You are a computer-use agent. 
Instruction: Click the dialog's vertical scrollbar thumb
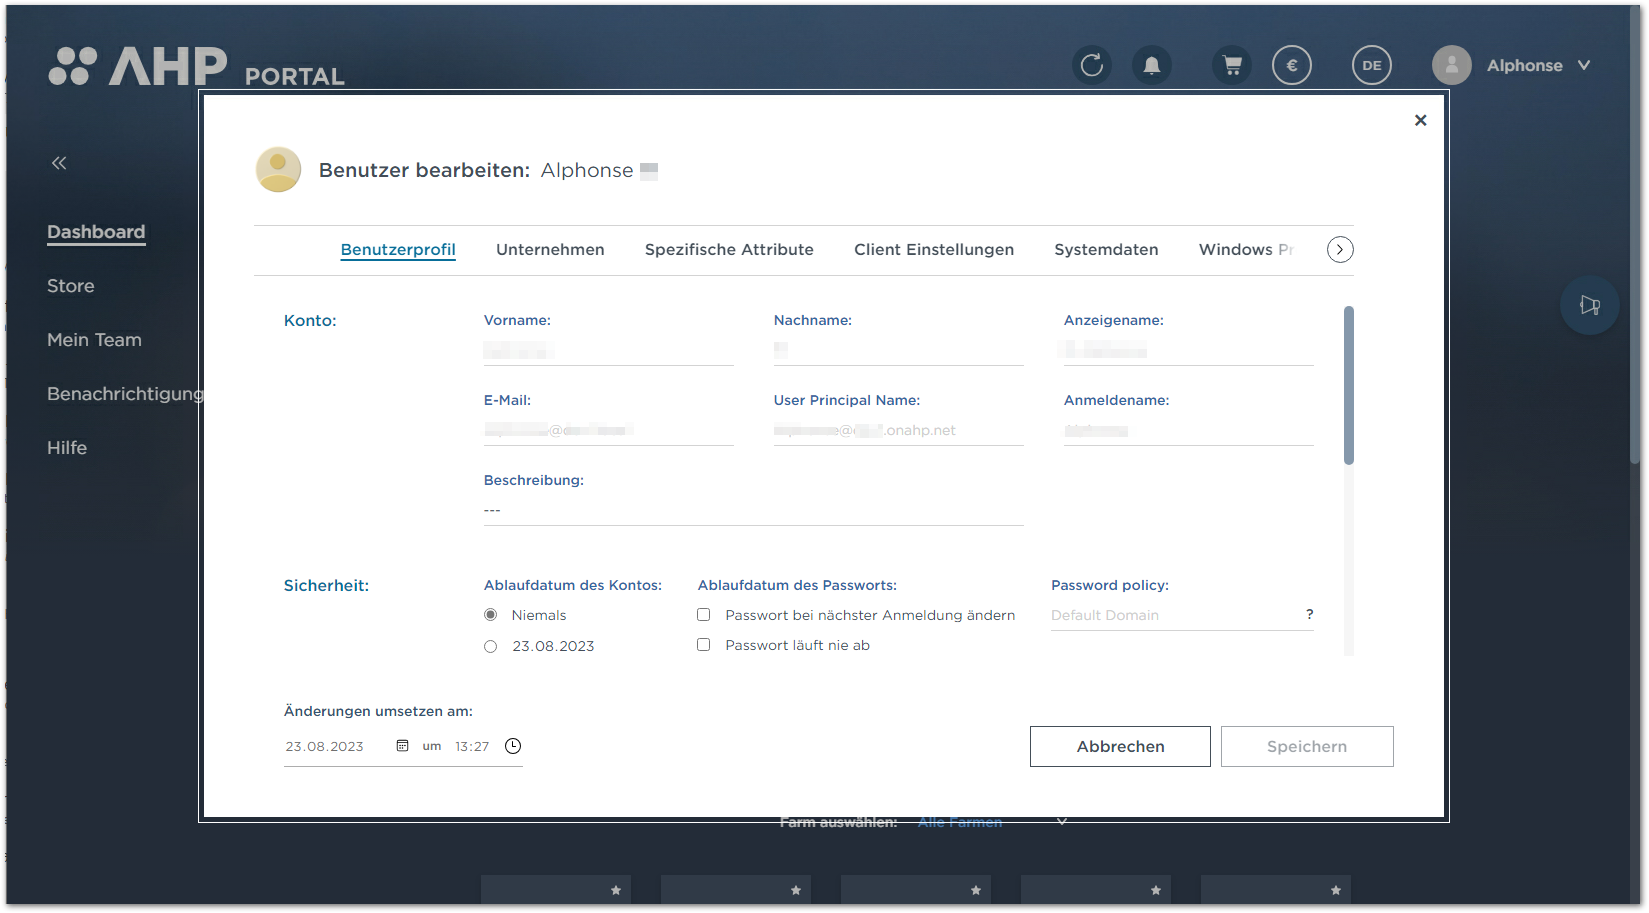coord(1349,385)
